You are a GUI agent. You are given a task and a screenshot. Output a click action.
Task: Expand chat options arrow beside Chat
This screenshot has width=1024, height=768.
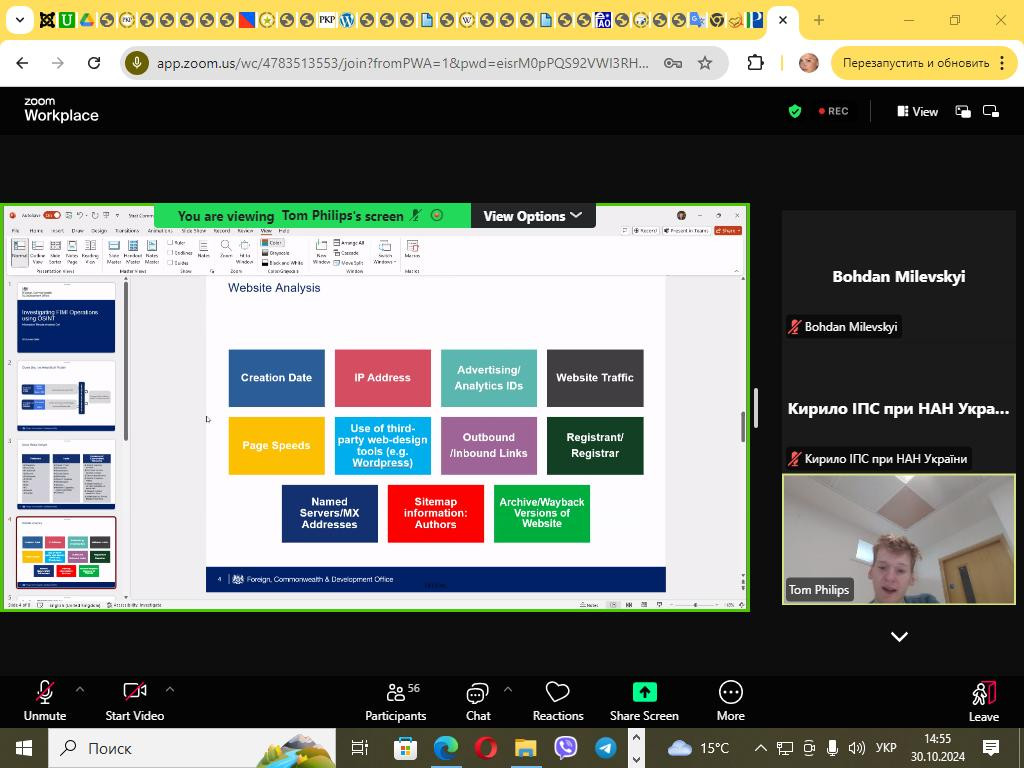click(x=508, y=689)
